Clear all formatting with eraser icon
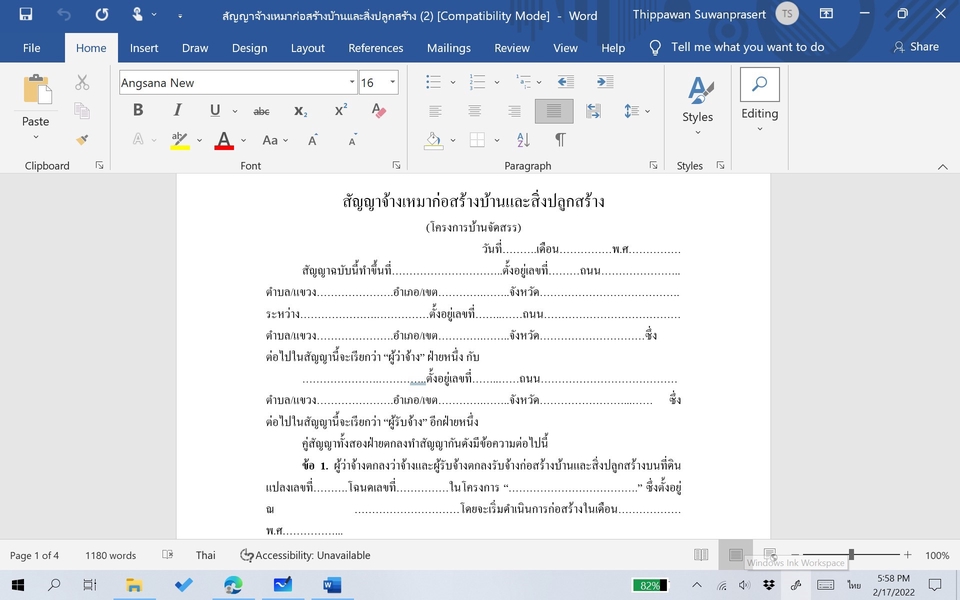 click(378, 111)
